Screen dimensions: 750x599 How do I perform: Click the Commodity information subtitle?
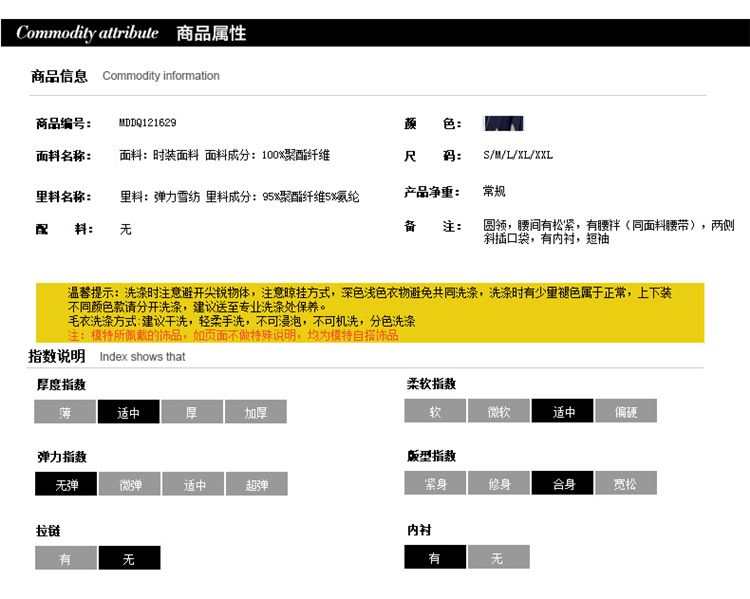tap(161, 76)
